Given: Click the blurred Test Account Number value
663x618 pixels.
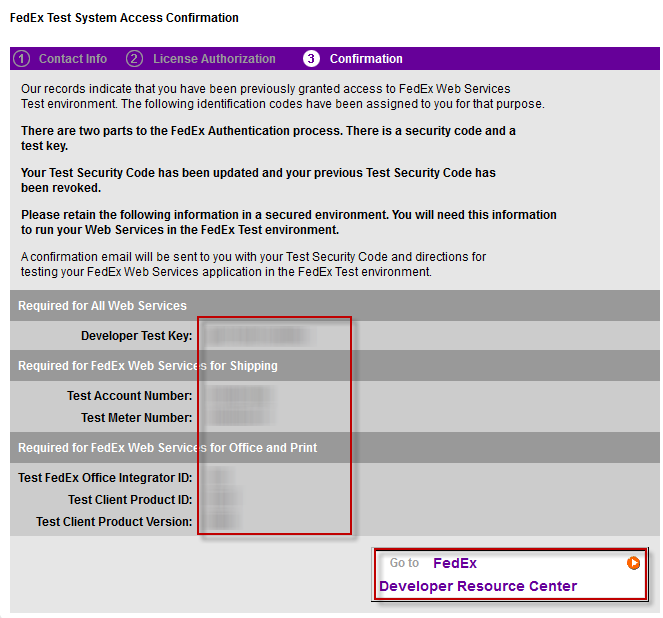Looking at the screenshot, I should (x=240, y=396).
